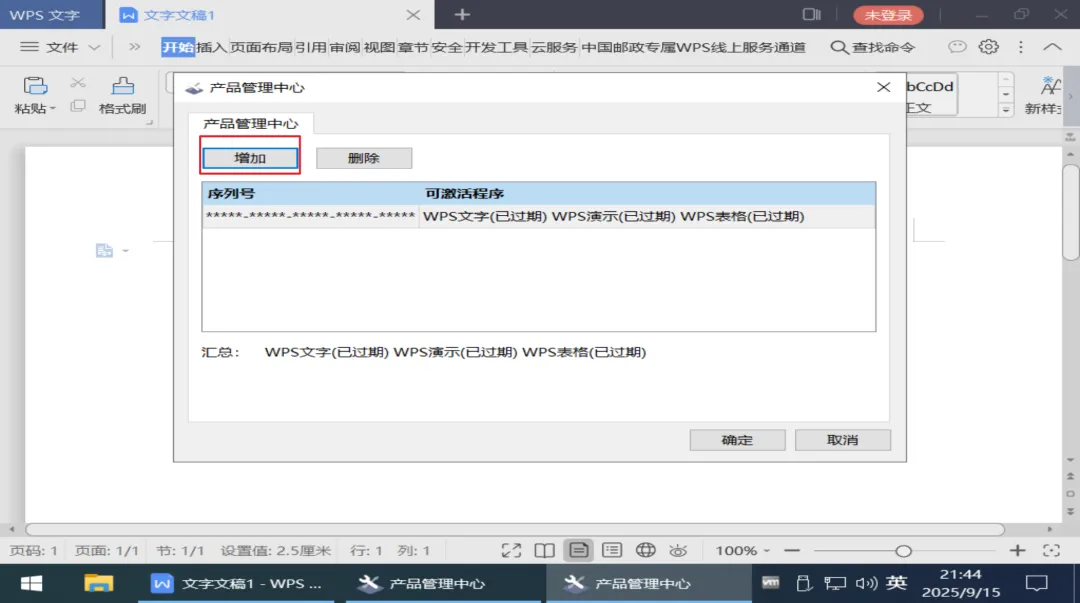Open the 视图 ribbon tab
This screenshot has height=603, width=1080.
(x=379, y=47)
